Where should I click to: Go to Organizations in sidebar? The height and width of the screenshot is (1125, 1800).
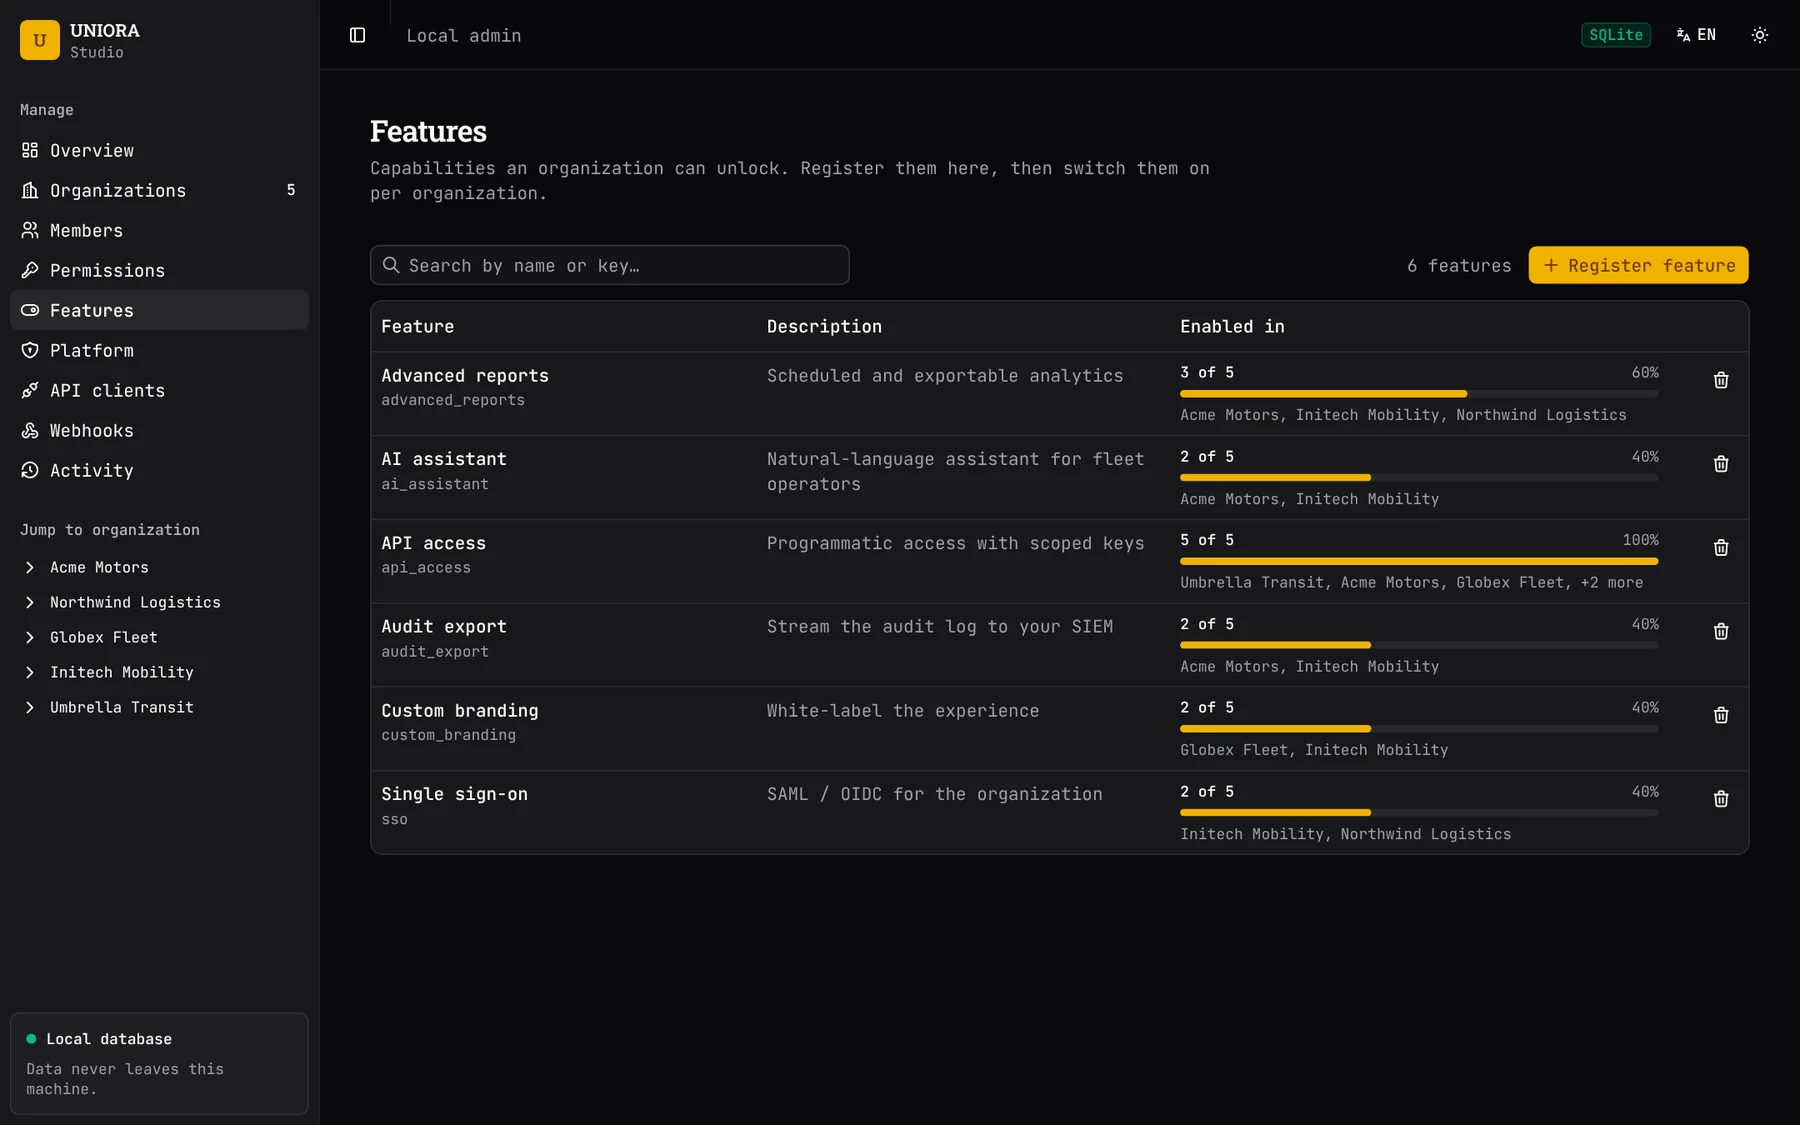point(159,190)
